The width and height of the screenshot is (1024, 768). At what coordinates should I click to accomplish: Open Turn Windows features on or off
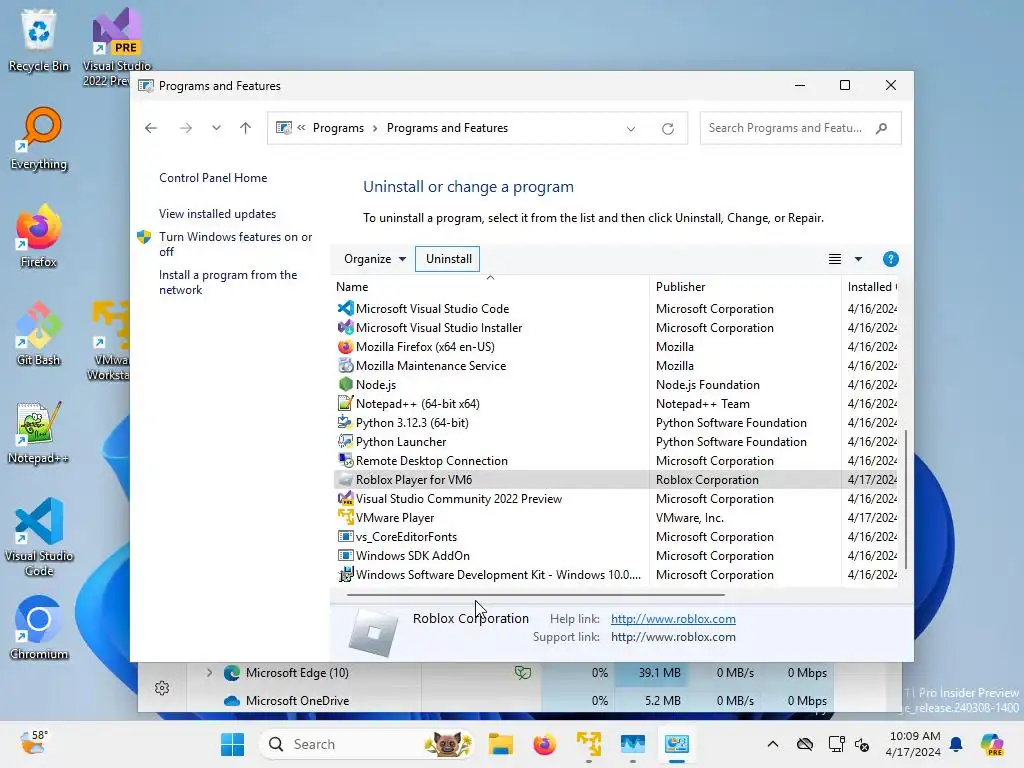tap(235, 244)
